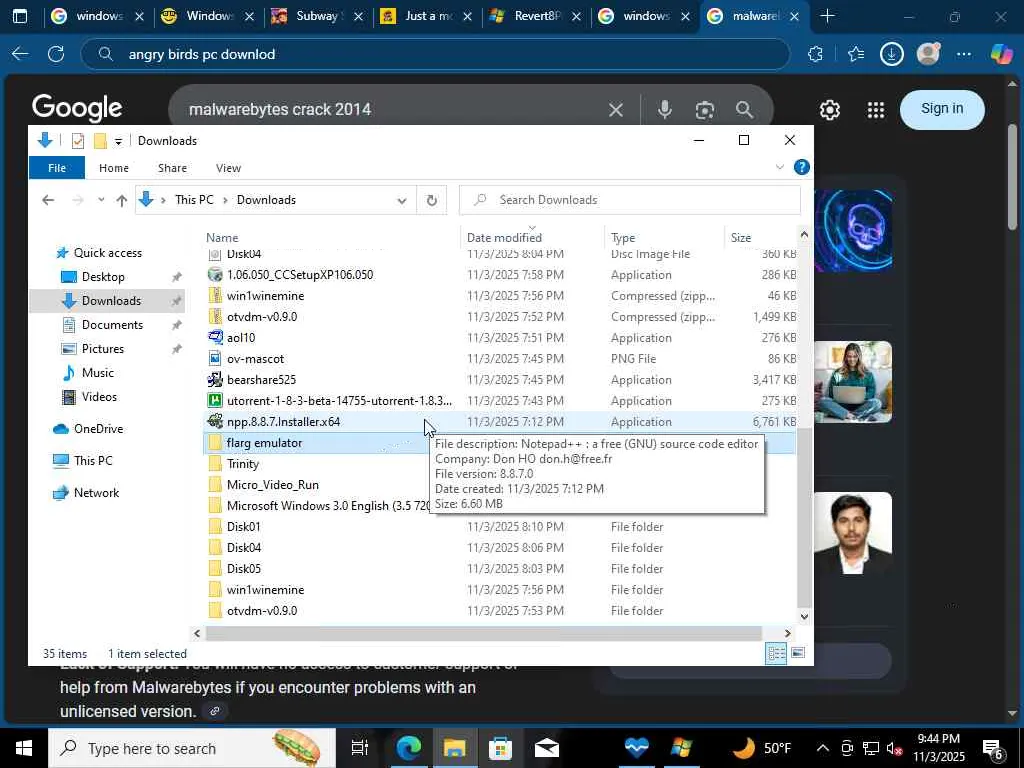Expand the Explorer ribbon chevron
Viewport: 1024px width, 768px height.
(x=779, y=167)
